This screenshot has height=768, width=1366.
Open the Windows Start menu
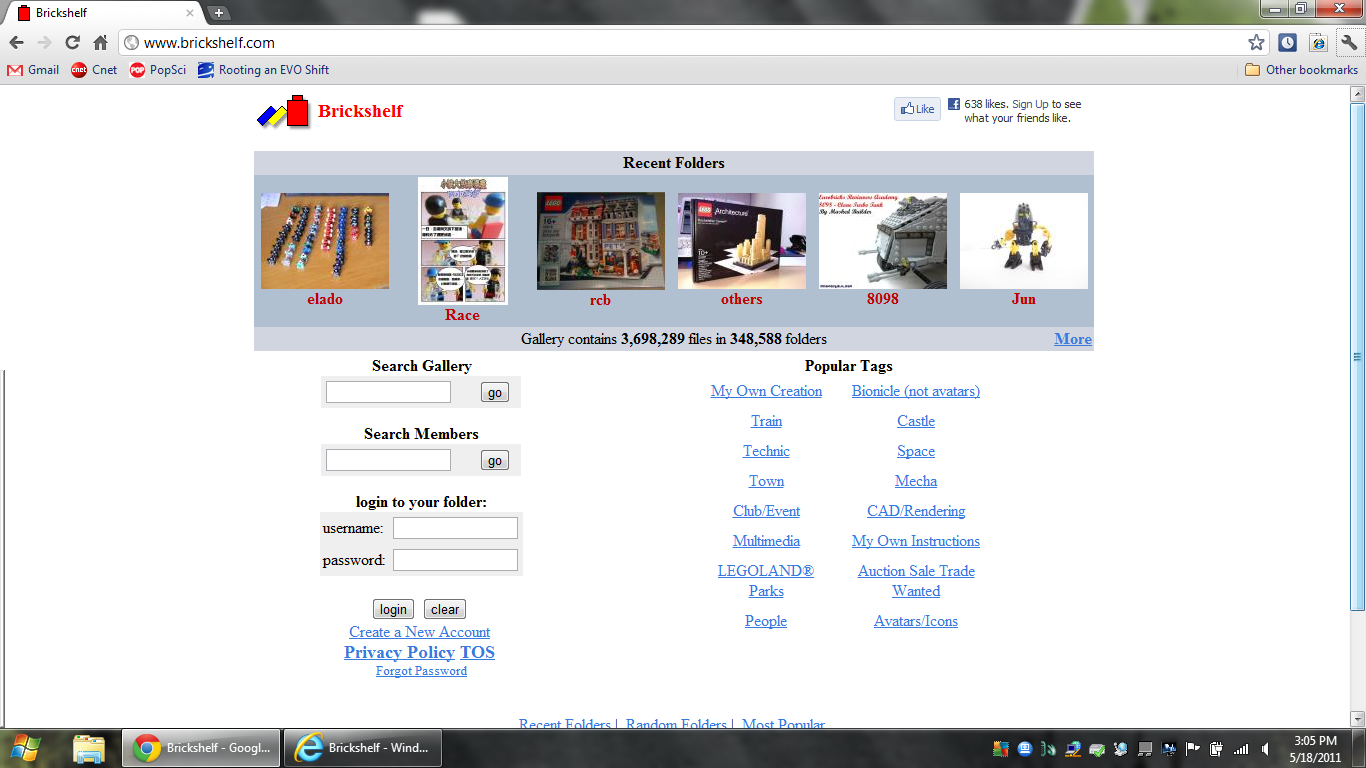click(26, 748)
